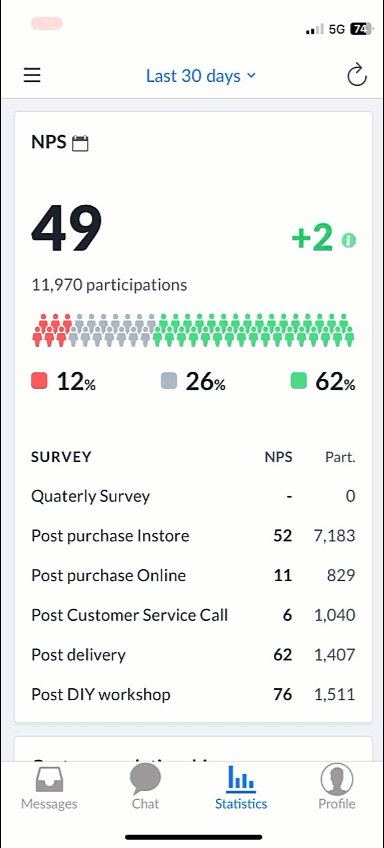This screenshot has height=848, width=384.
Task: Tap the green promoters 62% swatch
Action: click(x=299, y=381)
